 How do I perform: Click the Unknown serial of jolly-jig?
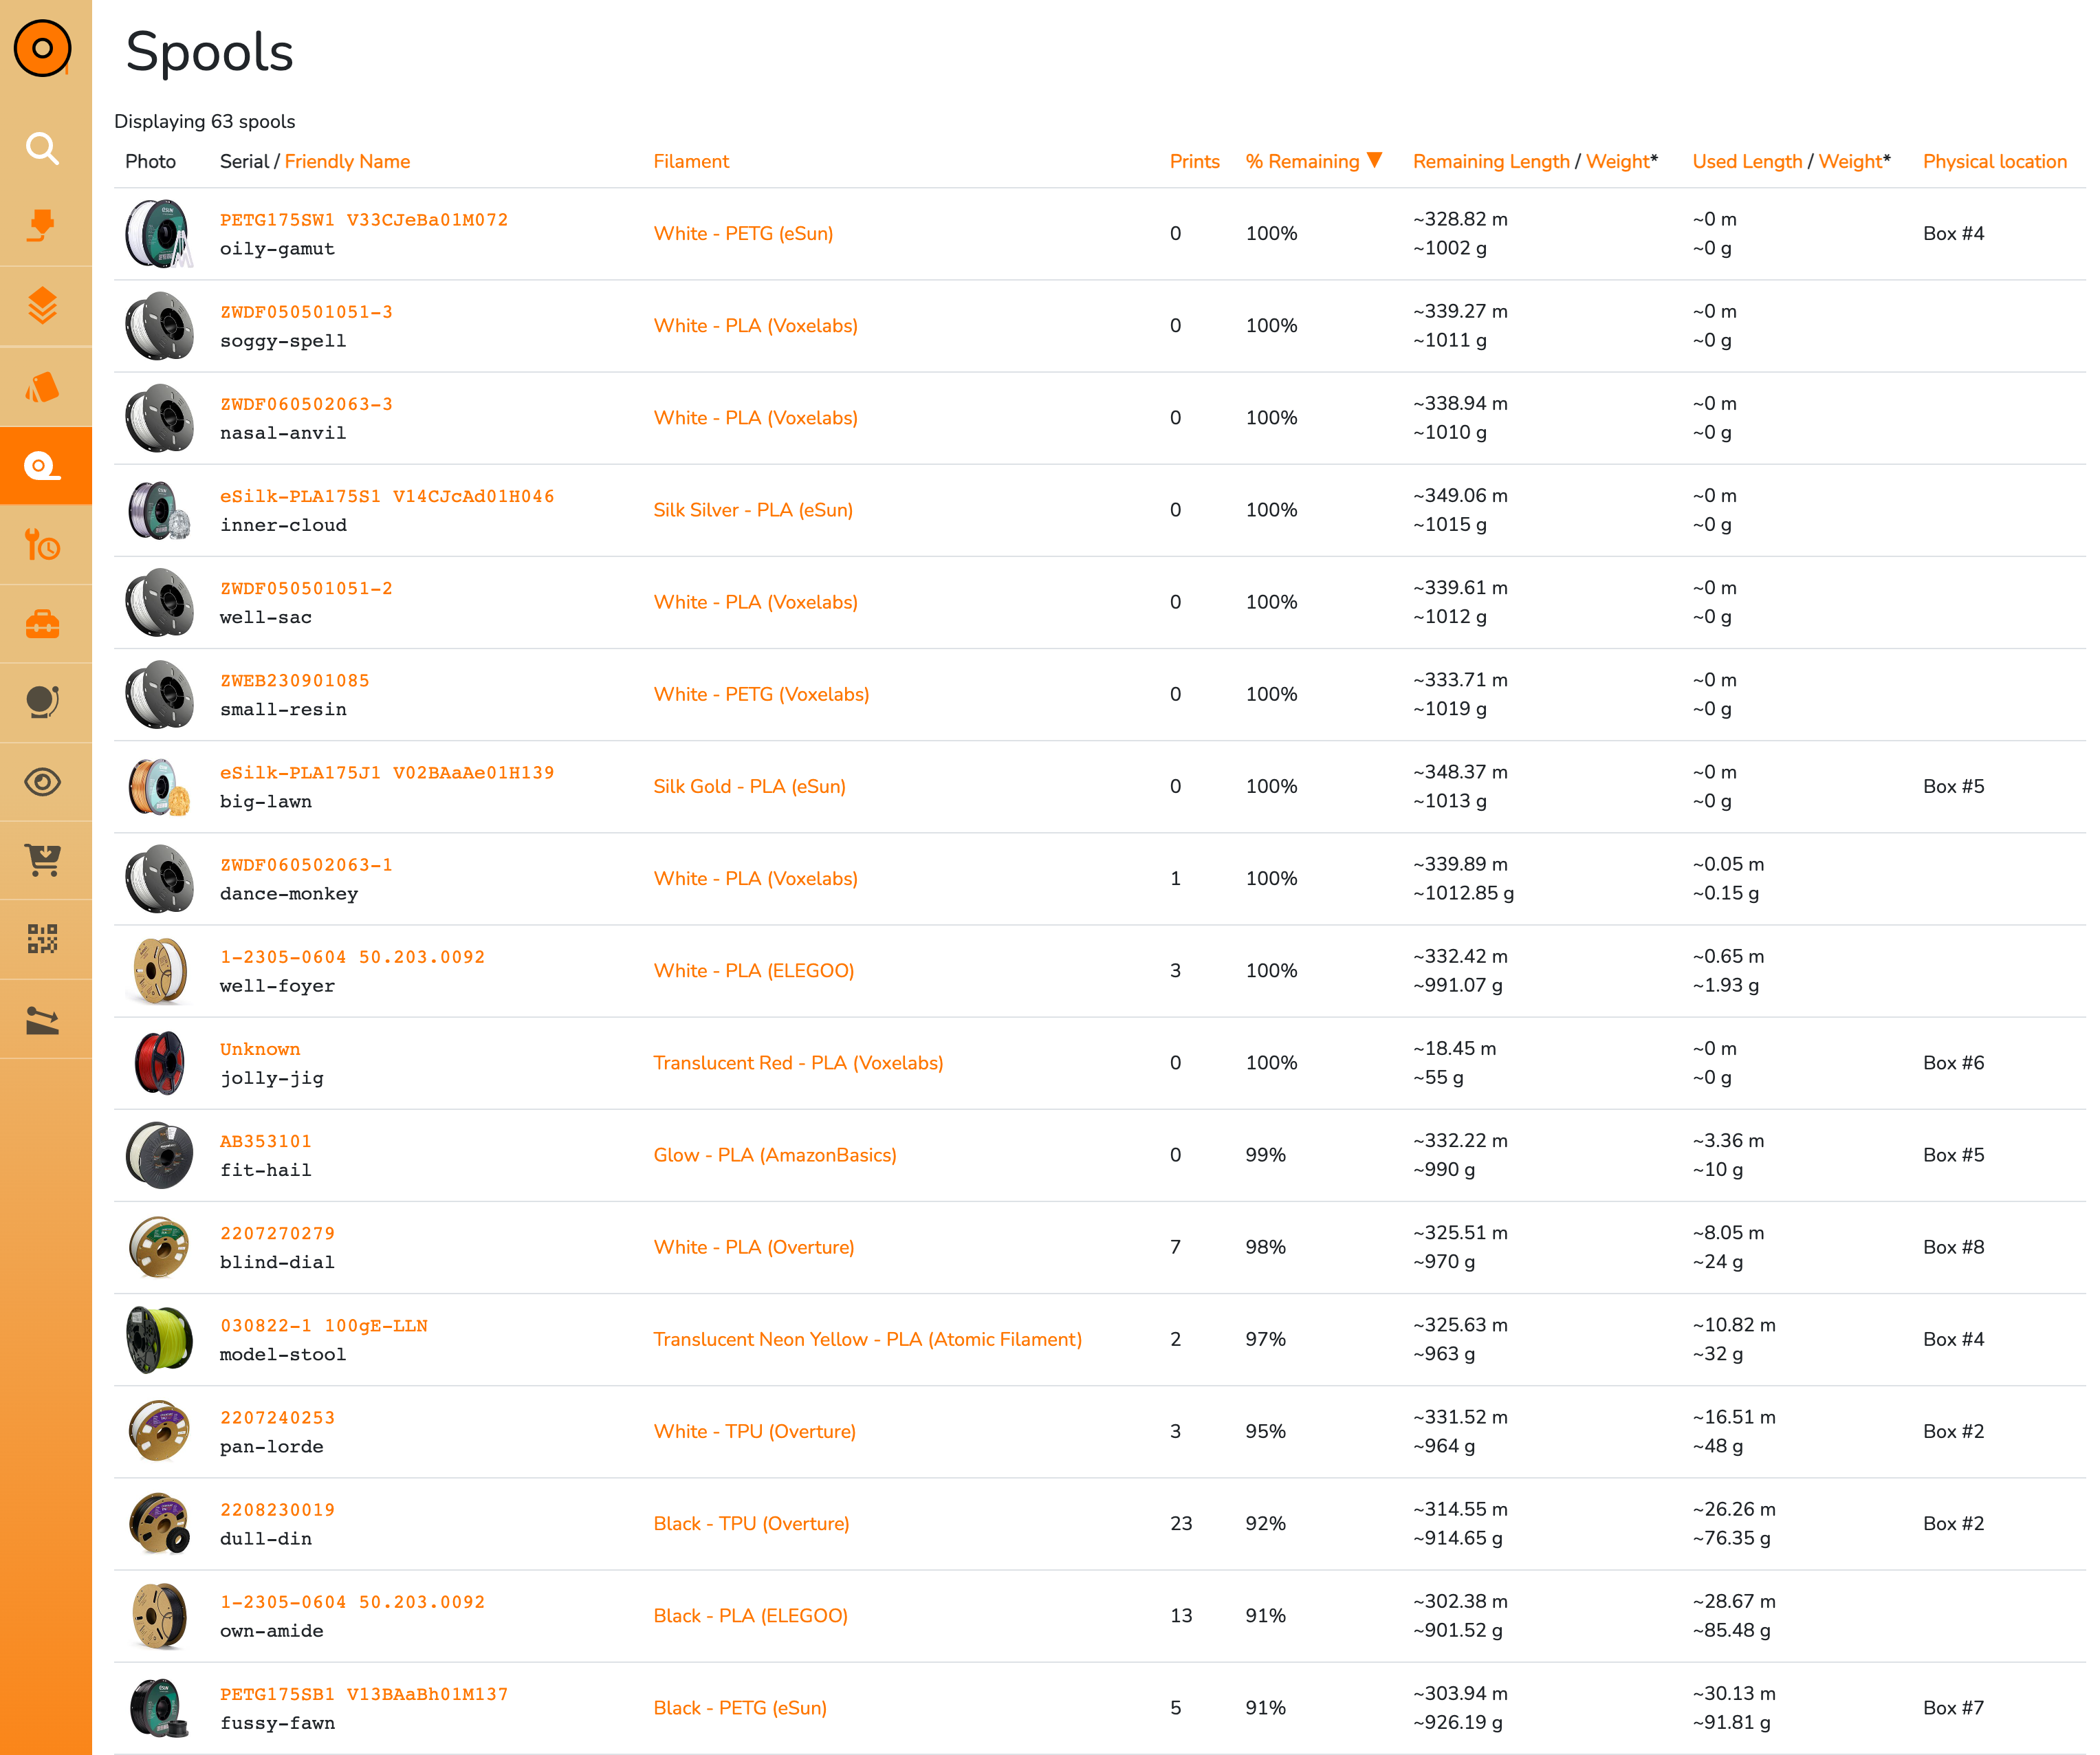[260, 1048]
